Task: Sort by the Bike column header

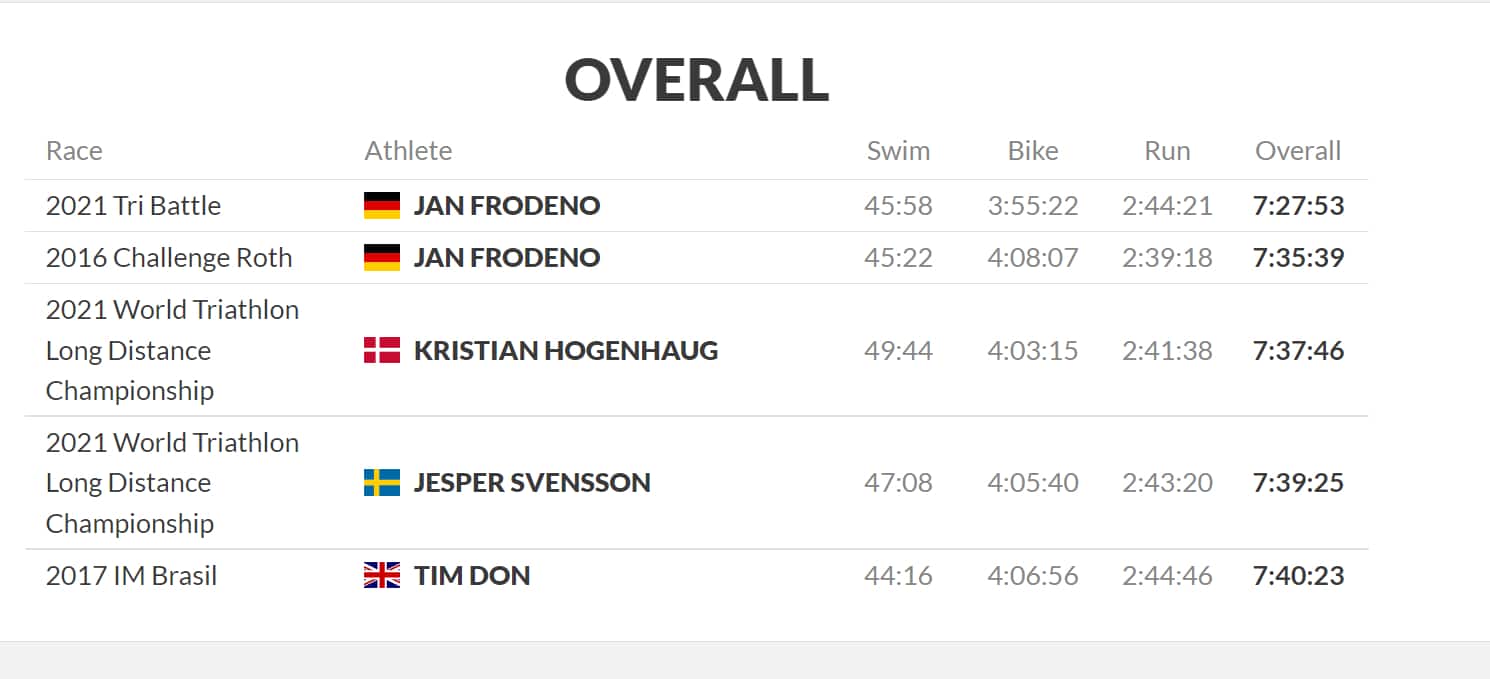Action: pos(1033,151)
